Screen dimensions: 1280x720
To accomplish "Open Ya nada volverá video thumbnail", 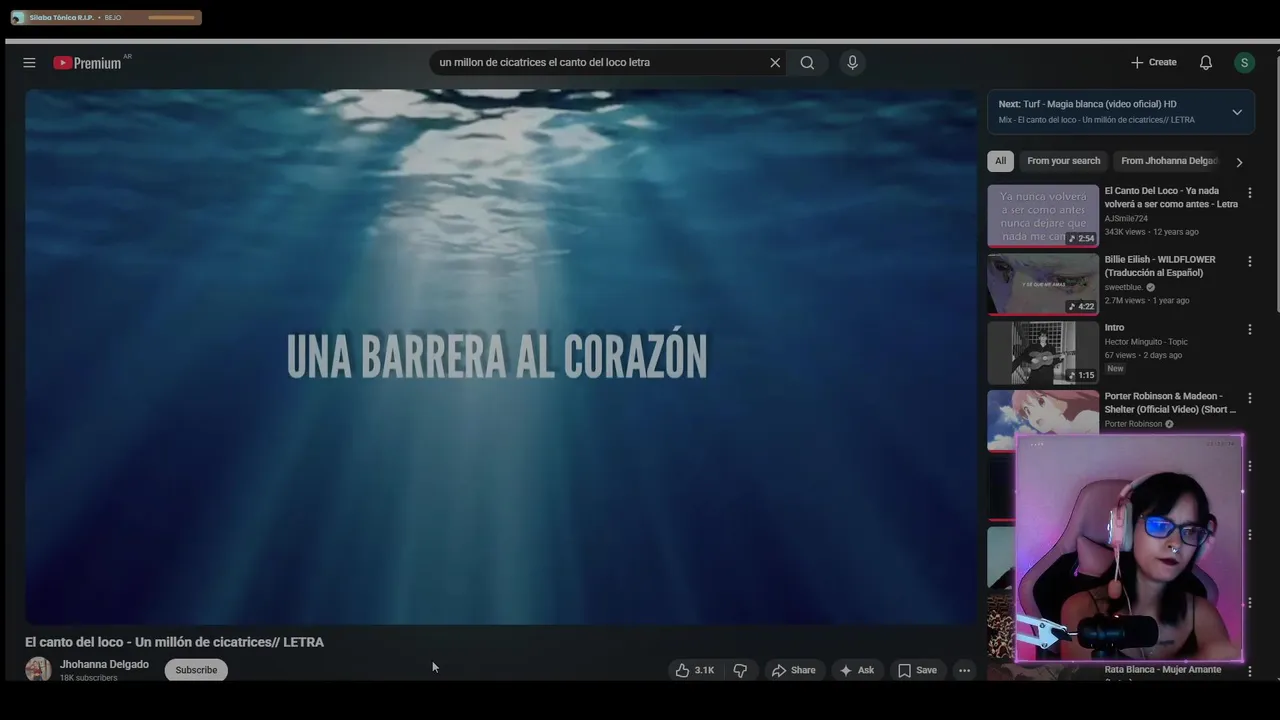I will coord(1043,215).
